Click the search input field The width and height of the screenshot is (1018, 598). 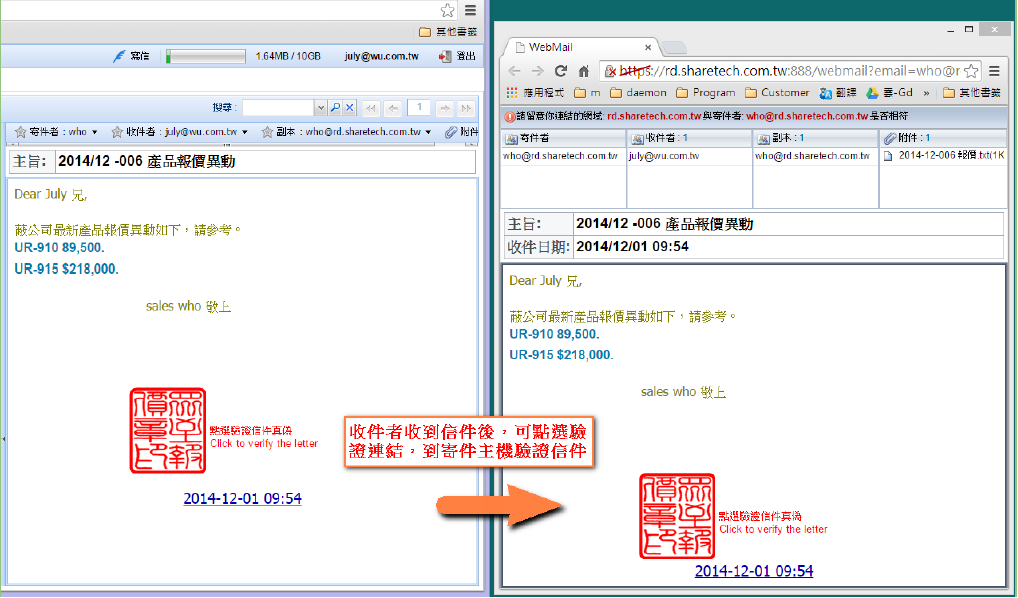(x=278, y=107)
